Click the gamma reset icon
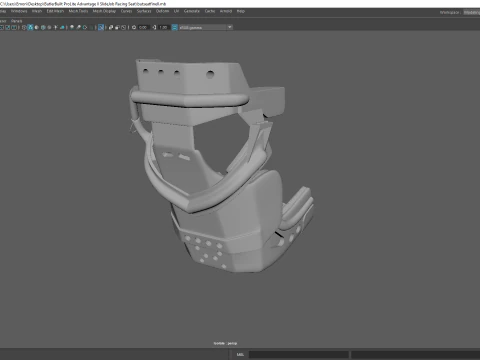480x360 pixels. coord(154,27)
